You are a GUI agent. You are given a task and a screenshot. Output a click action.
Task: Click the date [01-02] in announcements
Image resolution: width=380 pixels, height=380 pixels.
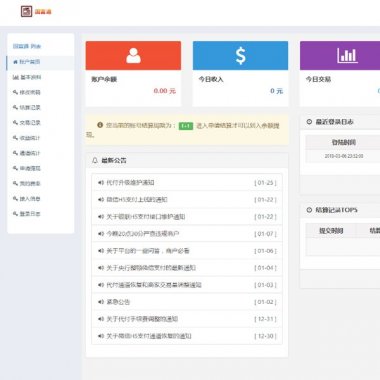[265, 302]
